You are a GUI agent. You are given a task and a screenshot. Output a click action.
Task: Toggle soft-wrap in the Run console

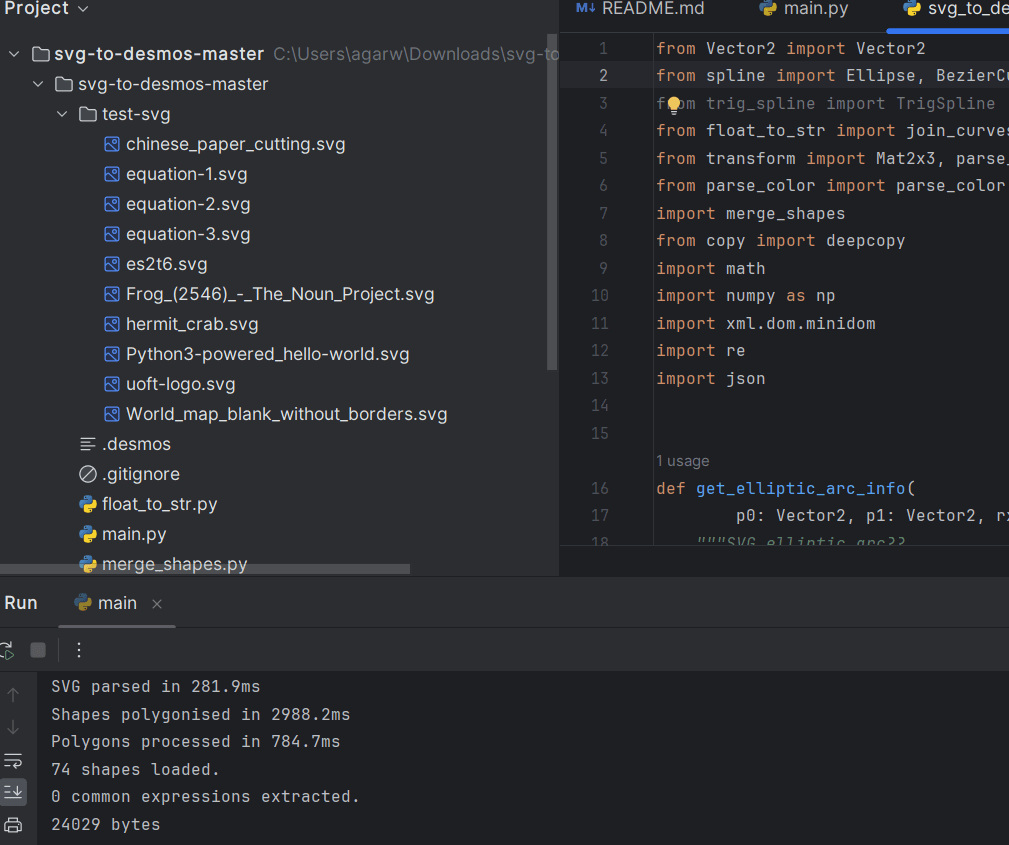click(13, 760)
